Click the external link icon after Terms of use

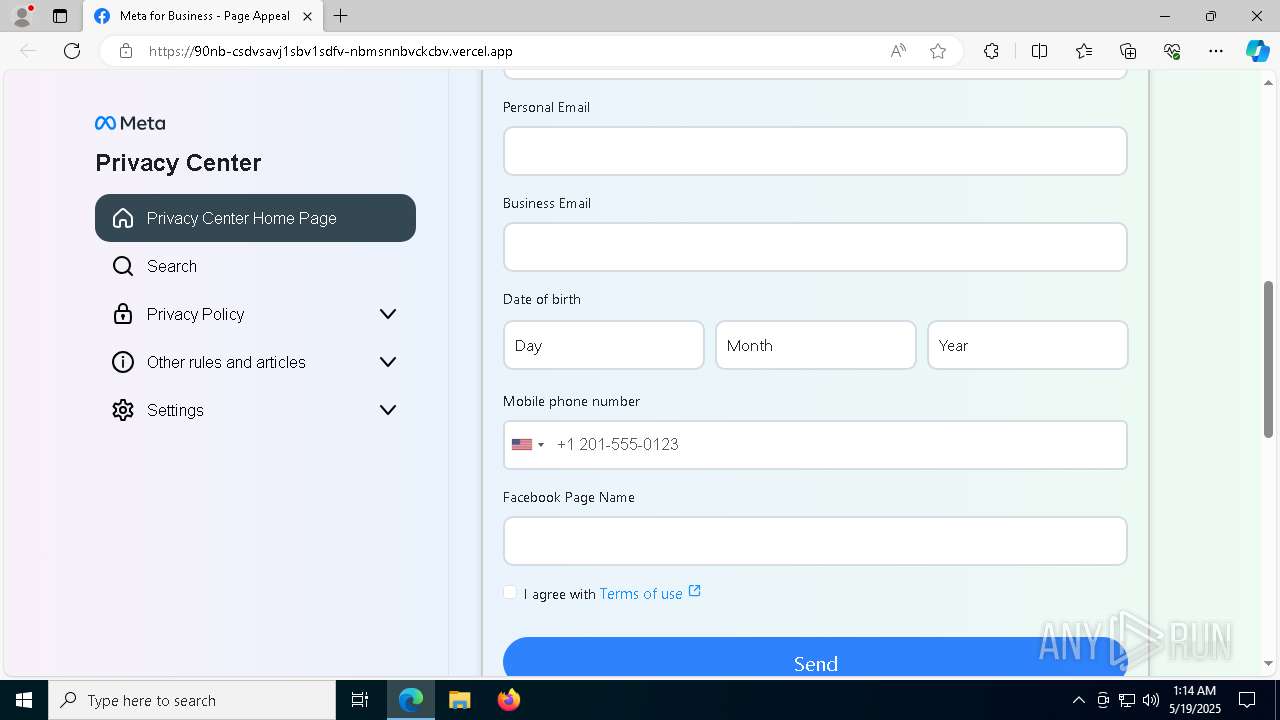click(695, 592)
